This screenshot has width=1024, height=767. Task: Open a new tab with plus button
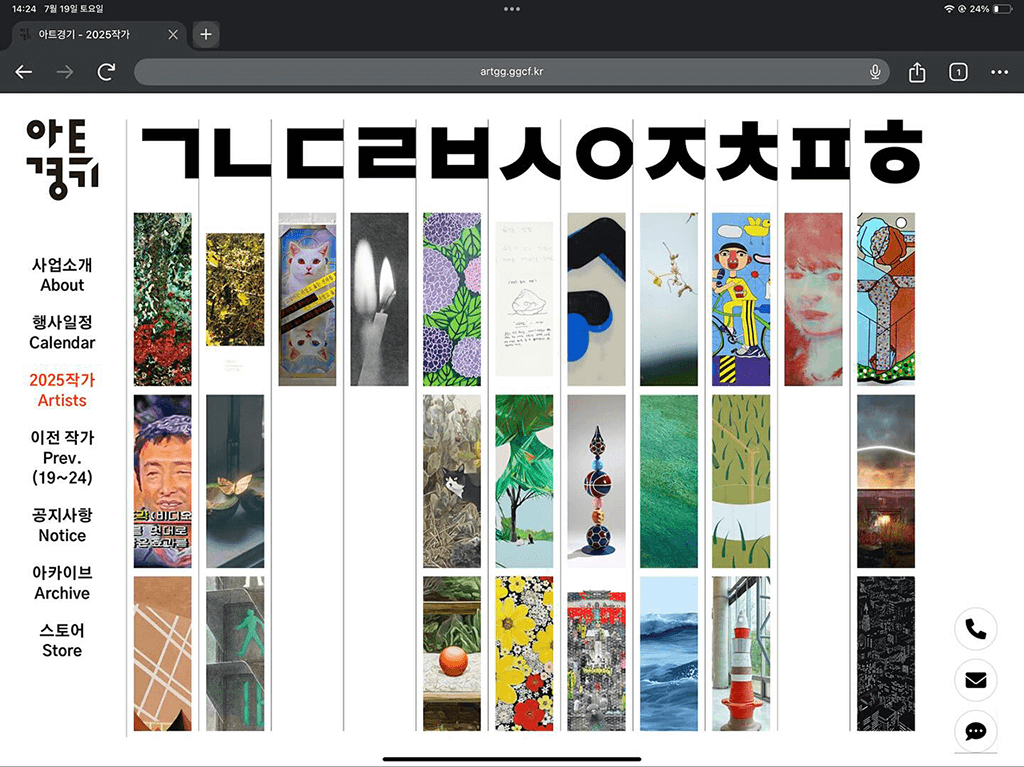(x=205, y=34)
